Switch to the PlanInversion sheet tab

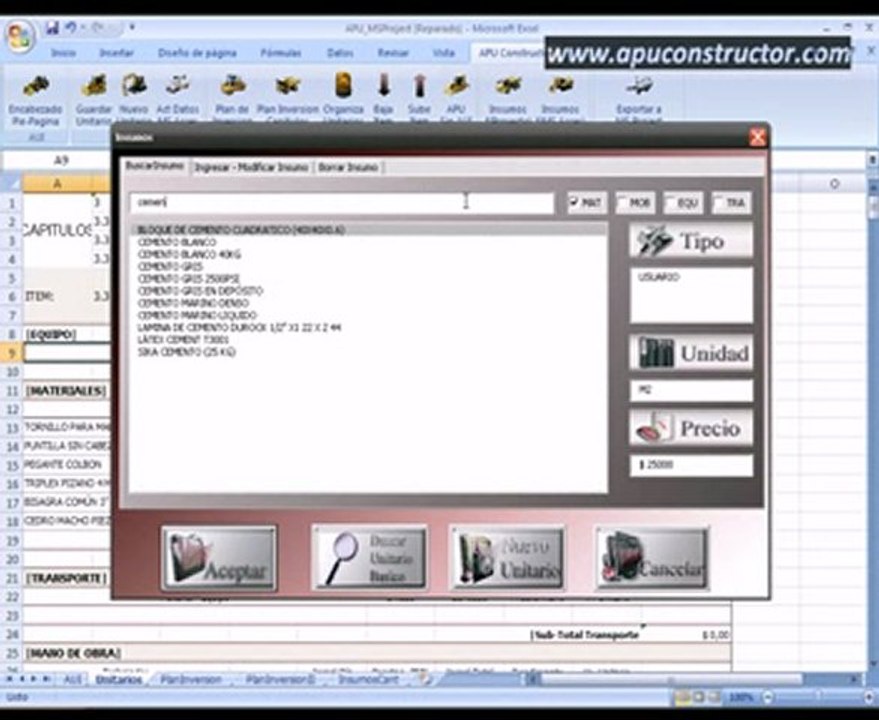[191, 680]
